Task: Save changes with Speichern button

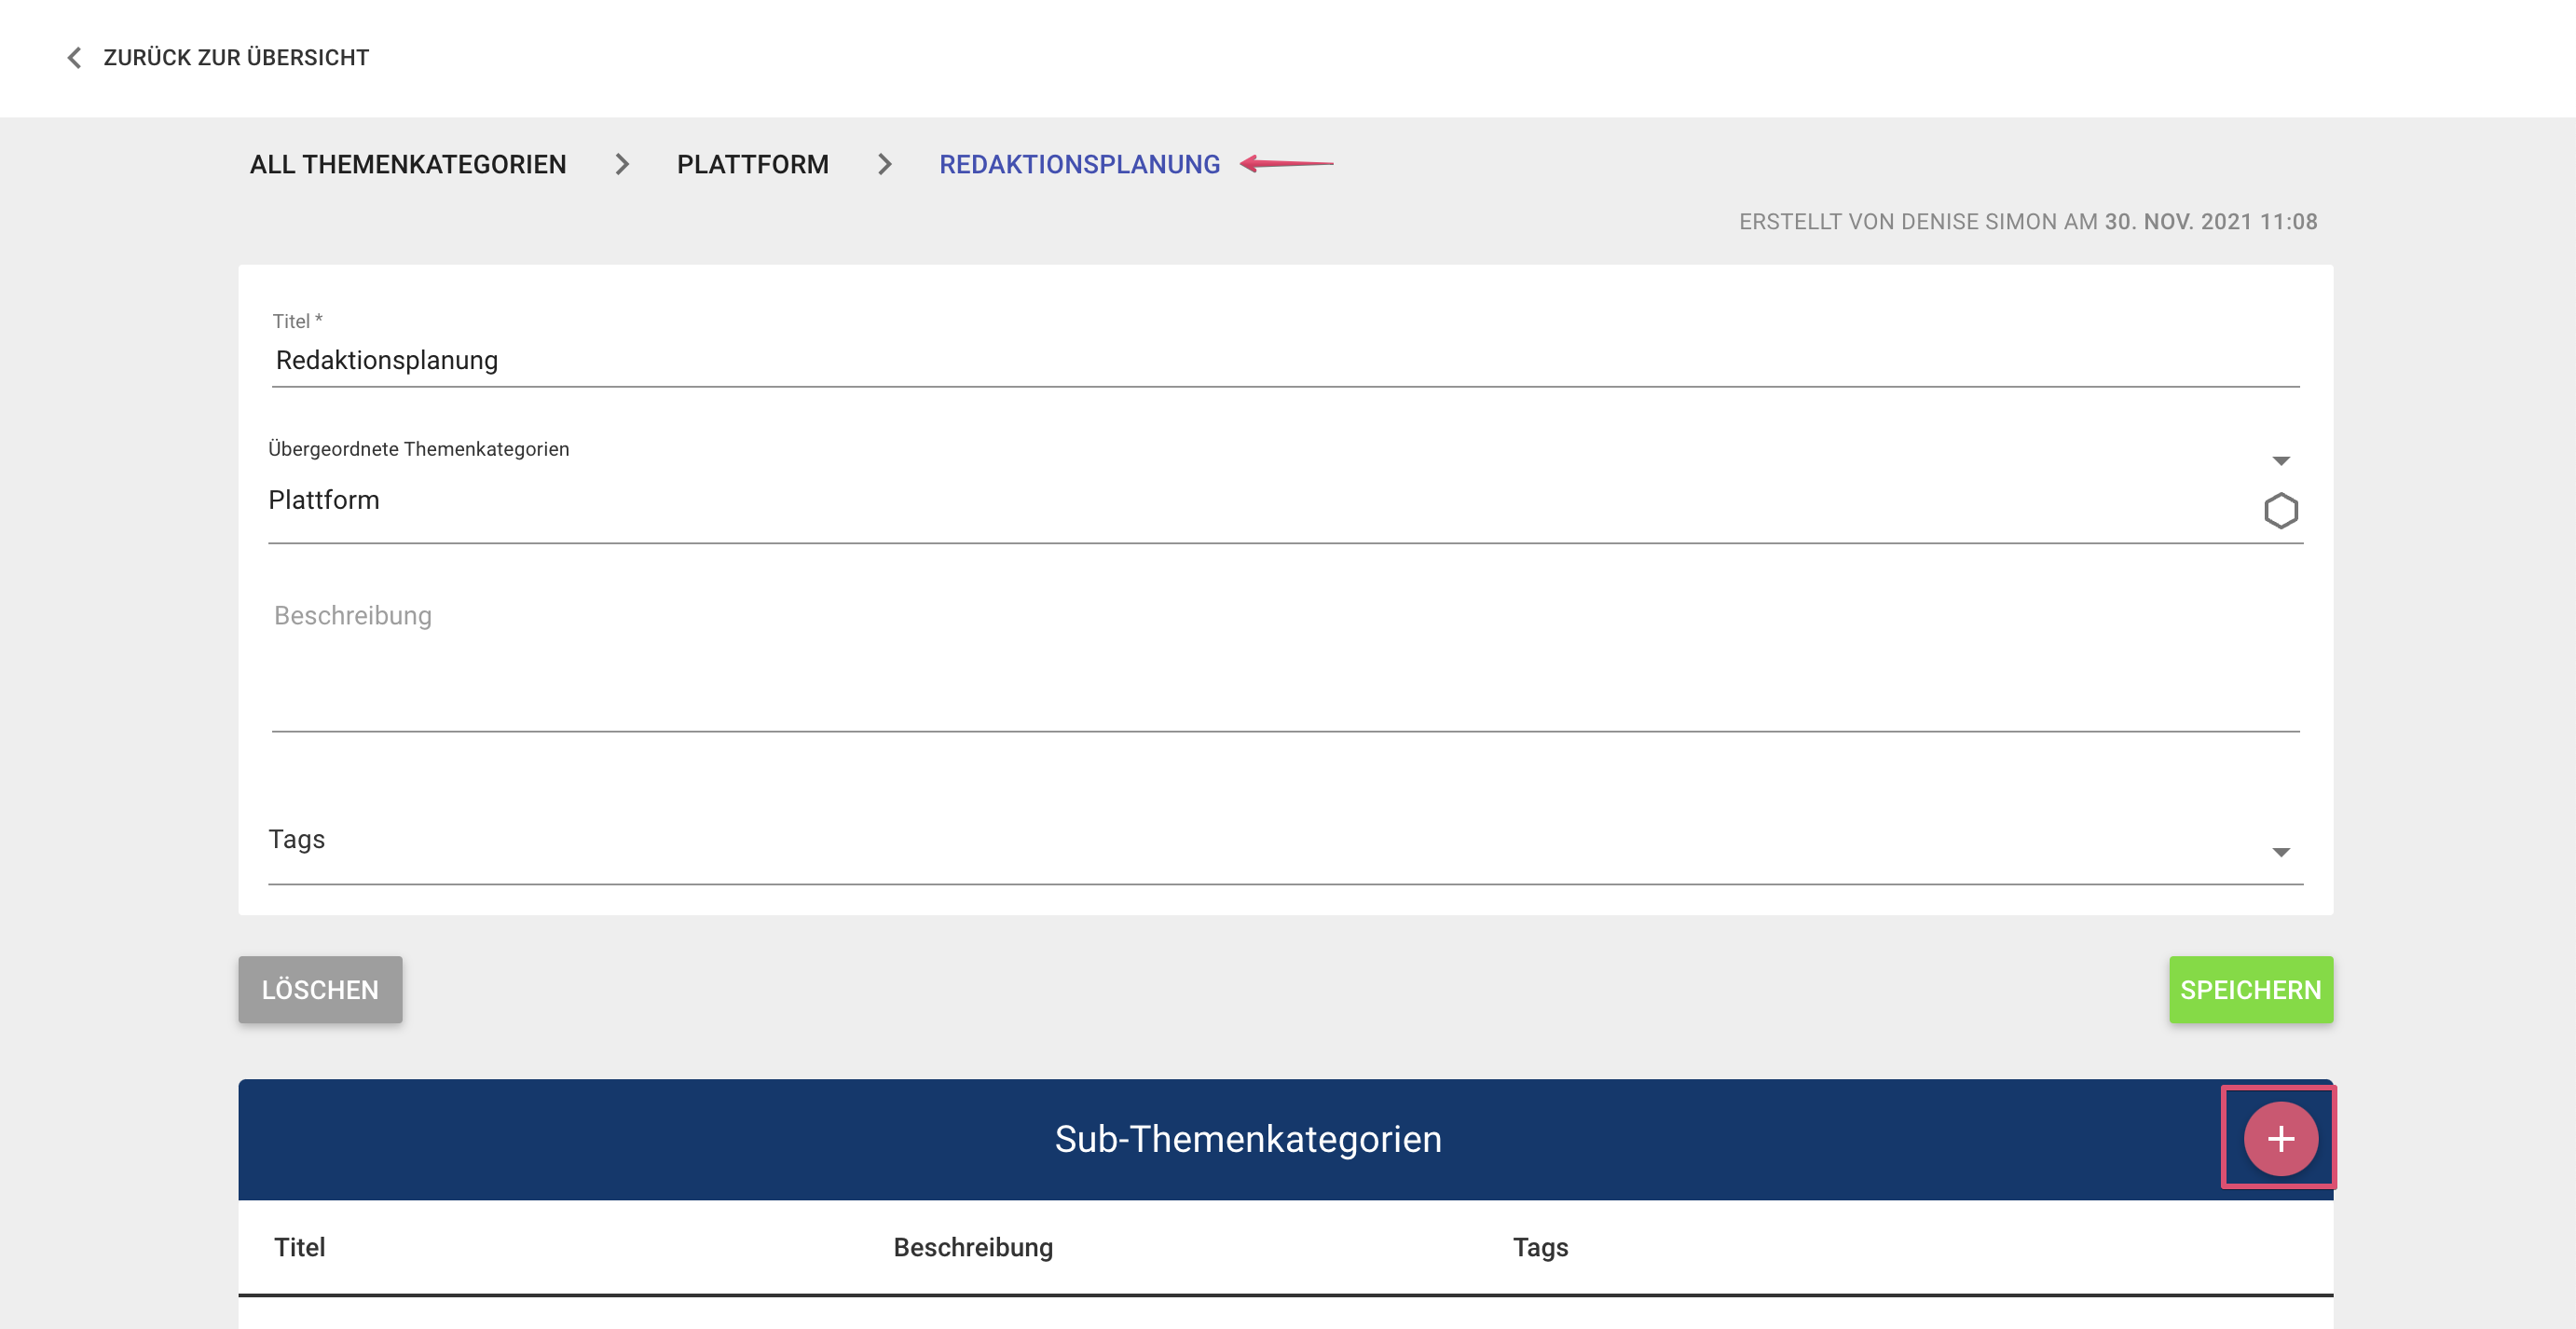Action: pyautogui.click(x=2250, y=989)
